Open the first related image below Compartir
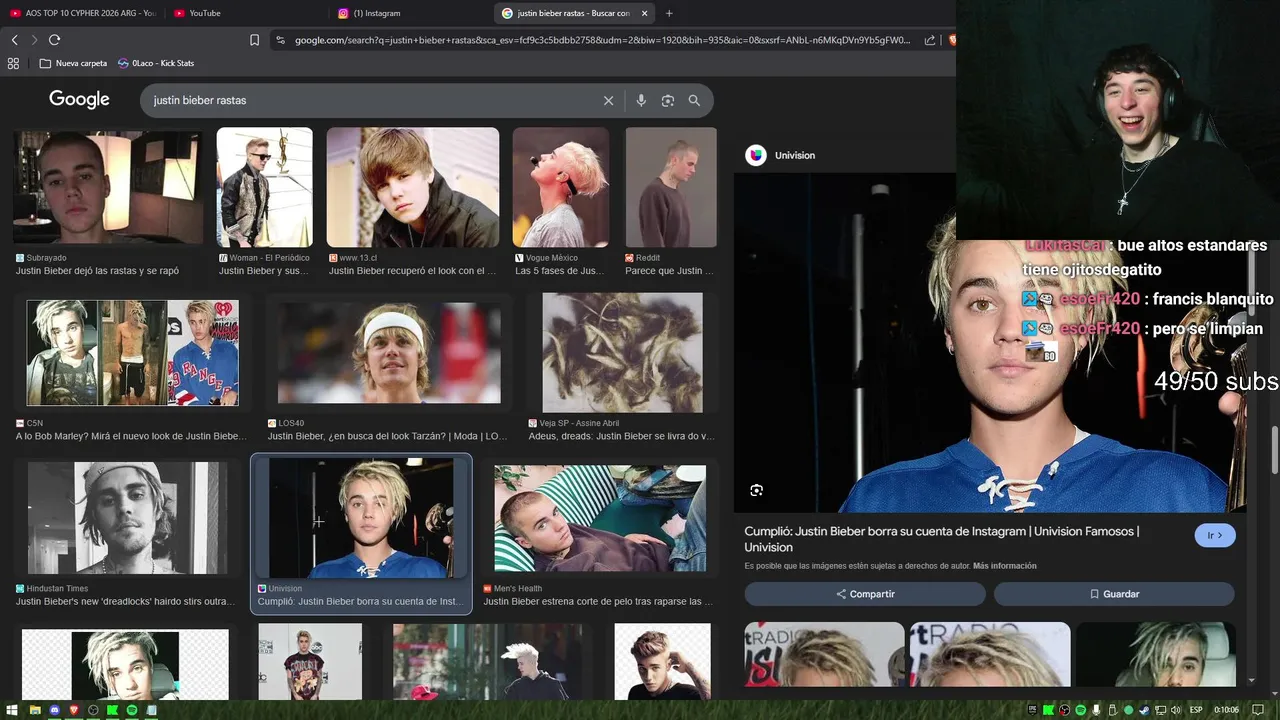The height and width of the screenshot is (720, 1280). (824, 654)
